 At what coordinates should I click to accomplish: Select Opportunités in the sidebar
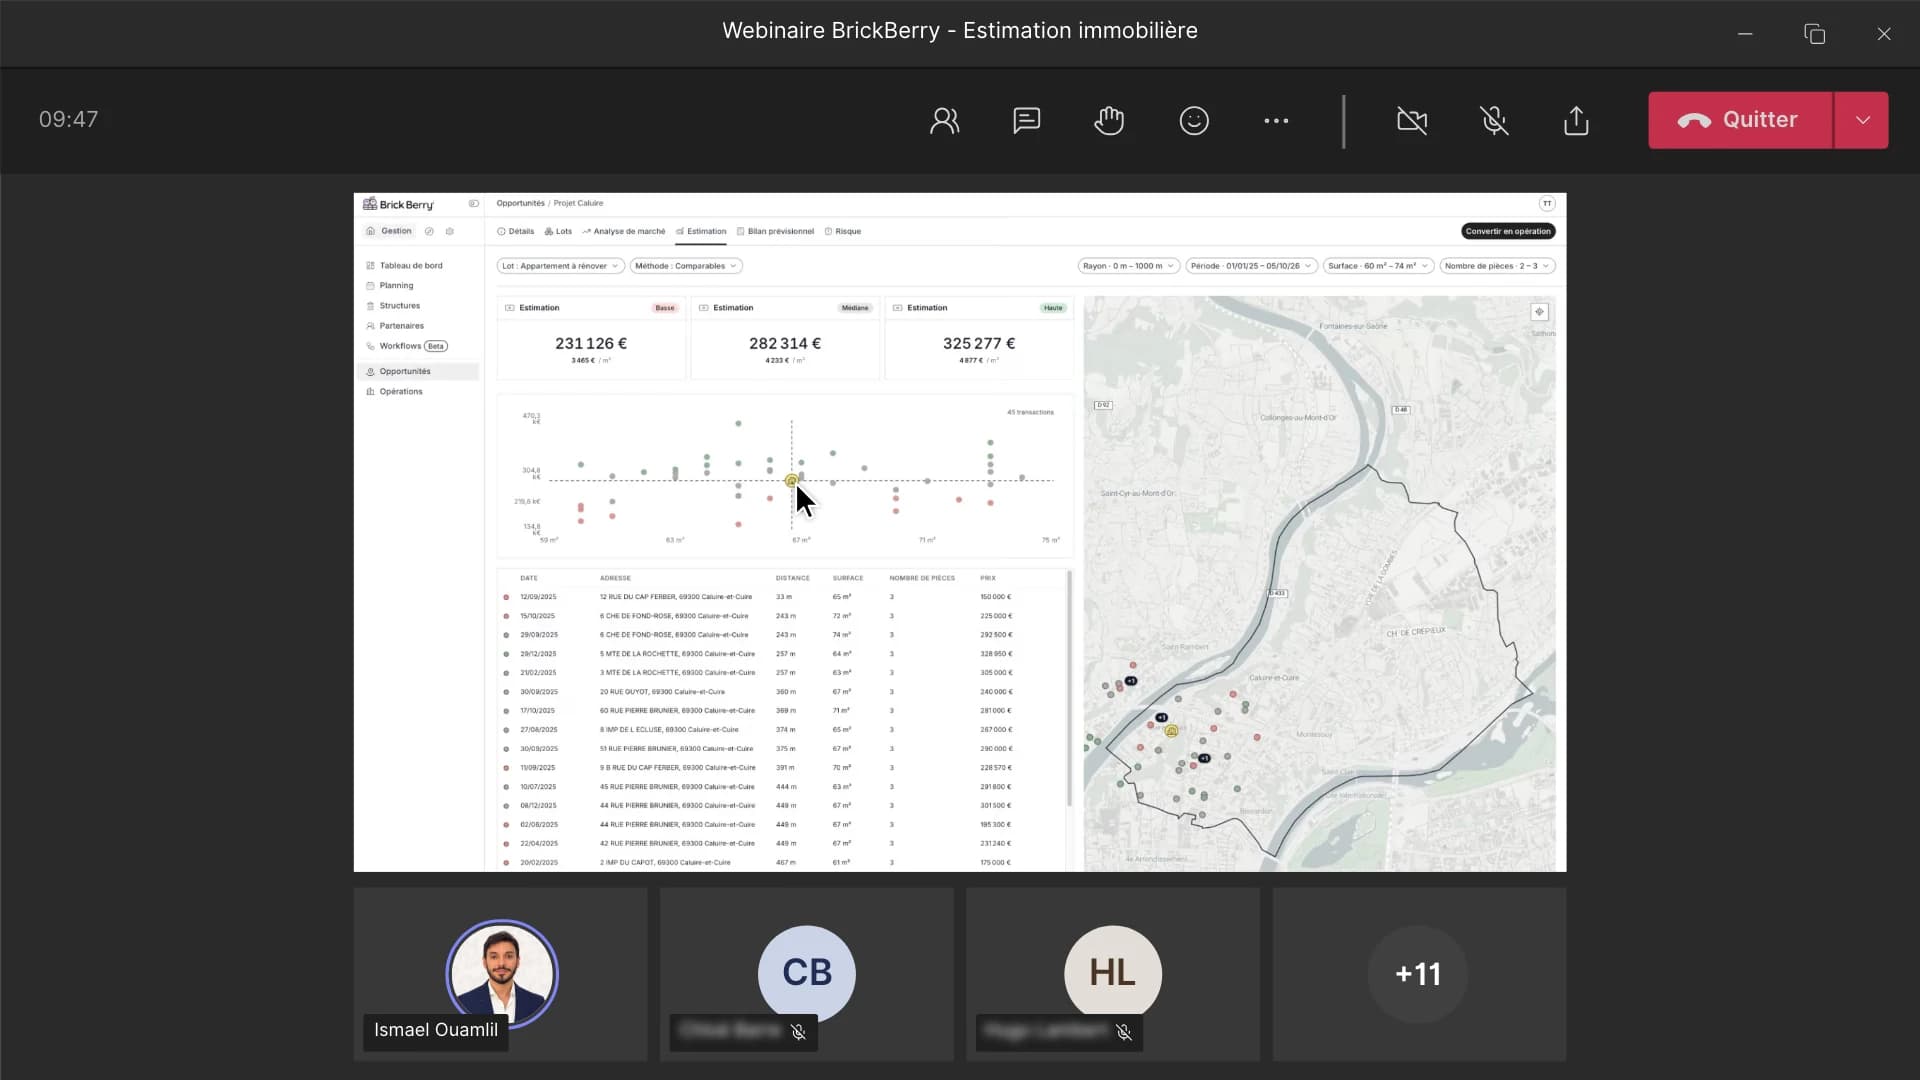click(x=418, y=371)
